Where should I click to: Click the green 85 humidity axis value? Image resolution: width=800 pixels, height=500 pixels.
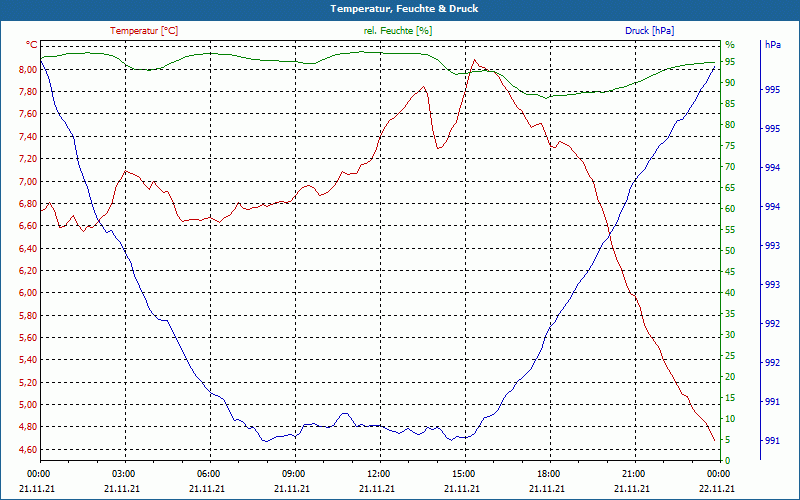[730, 104]
